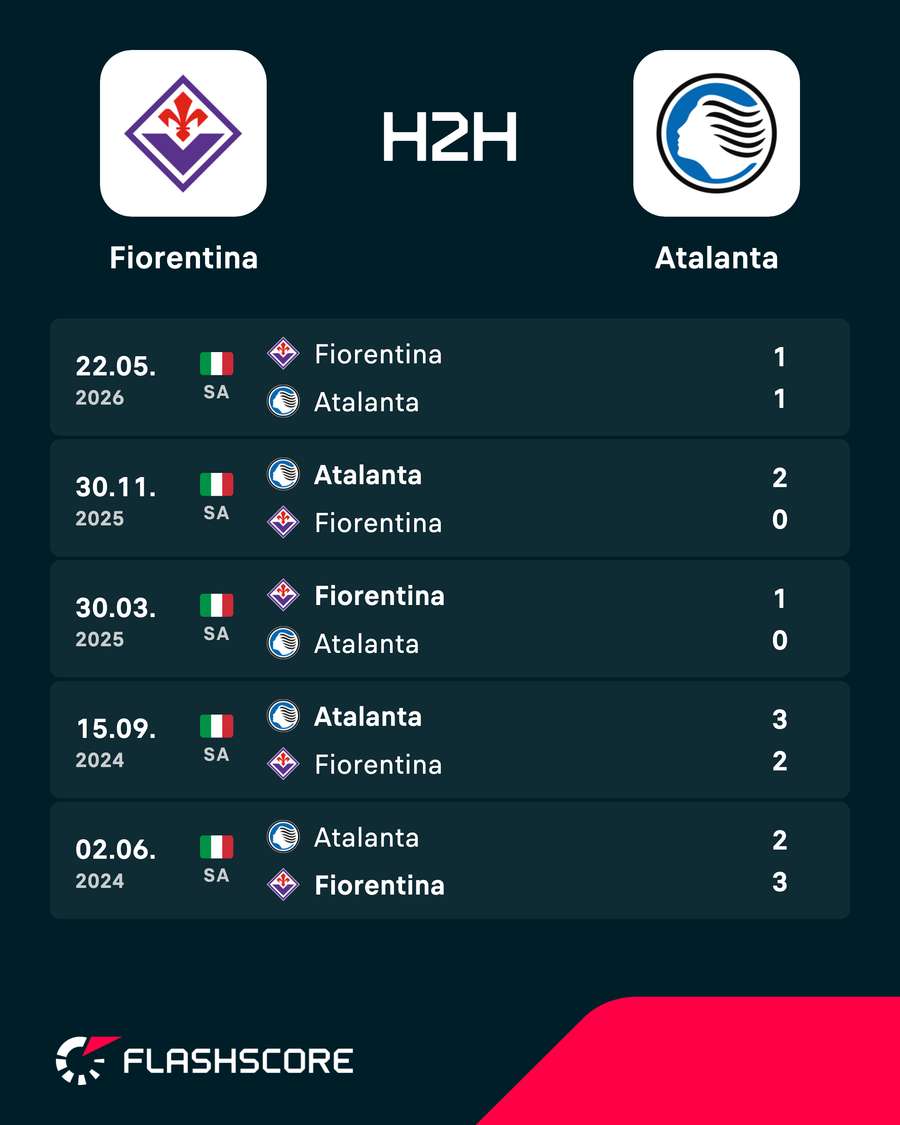
Task: Click the Atalanta badge in the 15.09.2024 row
Action: [x=283, y=716]
